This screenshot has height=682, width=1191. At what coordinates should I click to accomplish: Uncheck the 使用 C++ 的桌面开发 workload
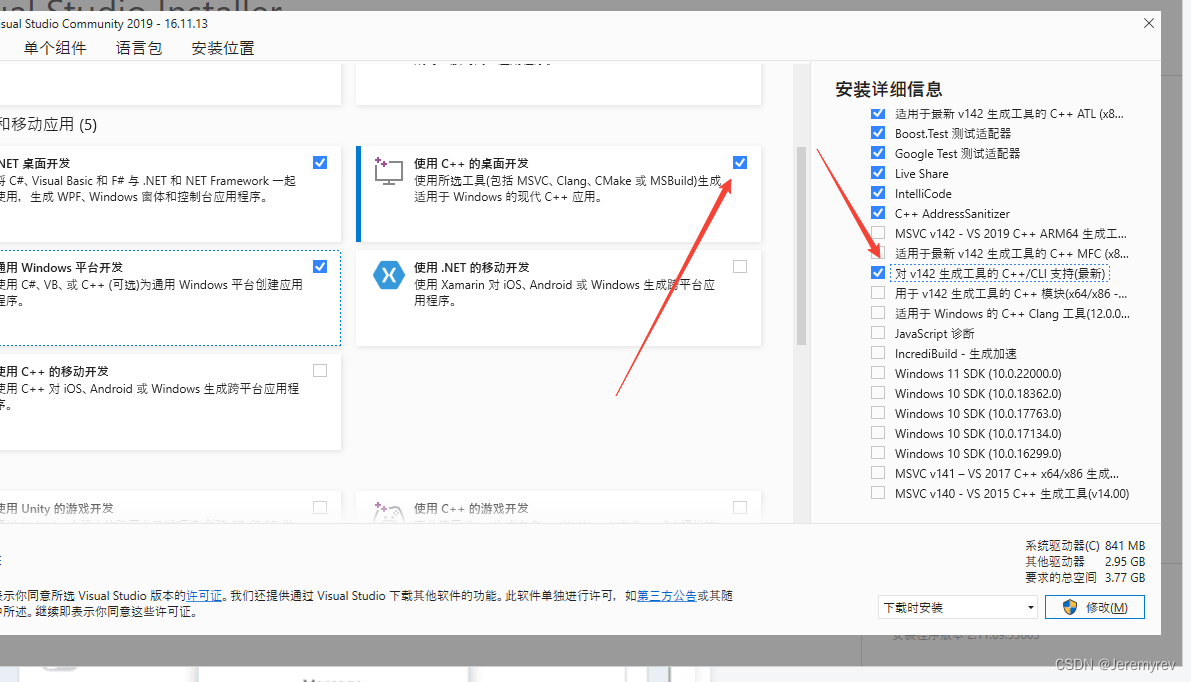click(x=740, y=163)
